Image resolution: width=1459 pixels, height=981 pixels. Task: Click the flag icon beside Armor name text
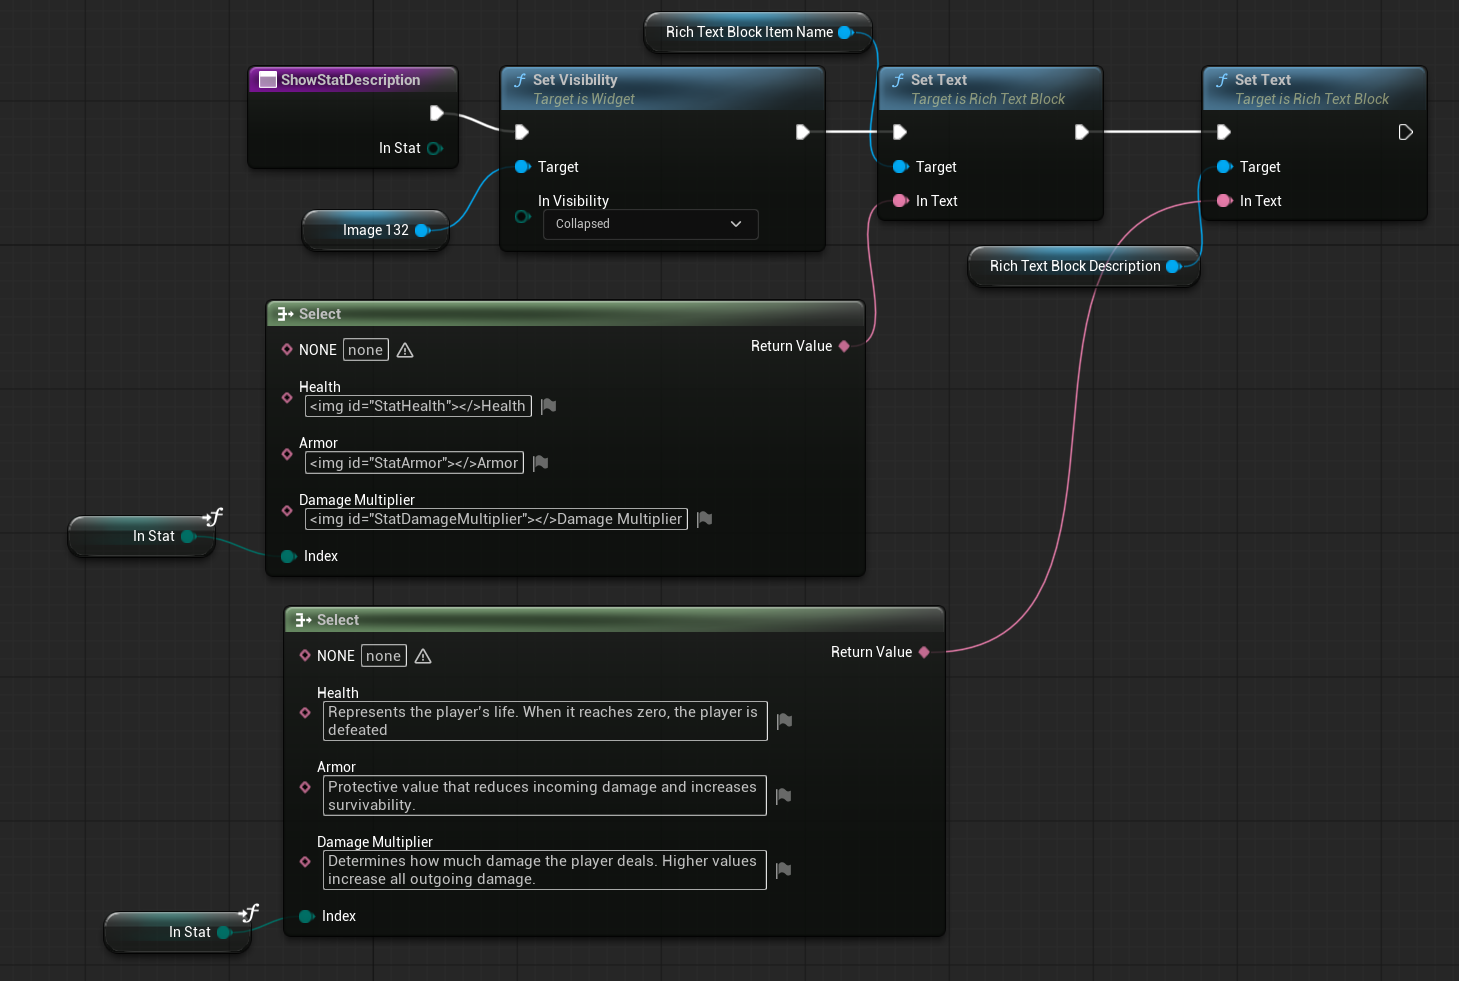point(541,463)
